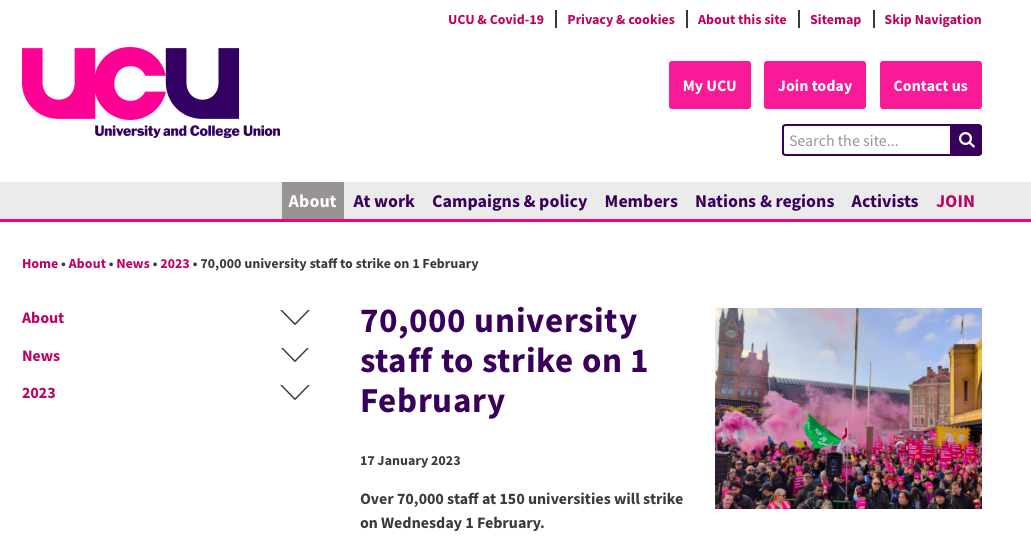
Task: Open the UCU & Covid-19 link
Action: (x=496, y=20)
